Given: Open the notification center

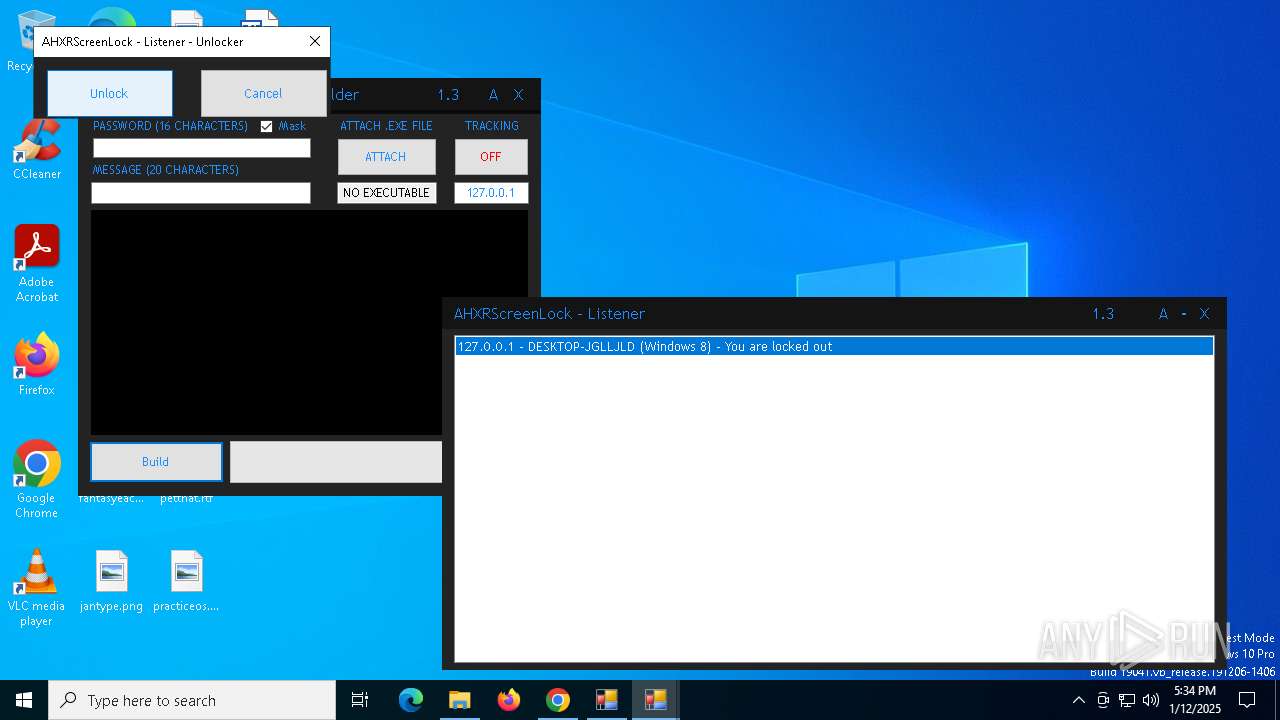Looking at the screenshot, I should [1247, 700].
